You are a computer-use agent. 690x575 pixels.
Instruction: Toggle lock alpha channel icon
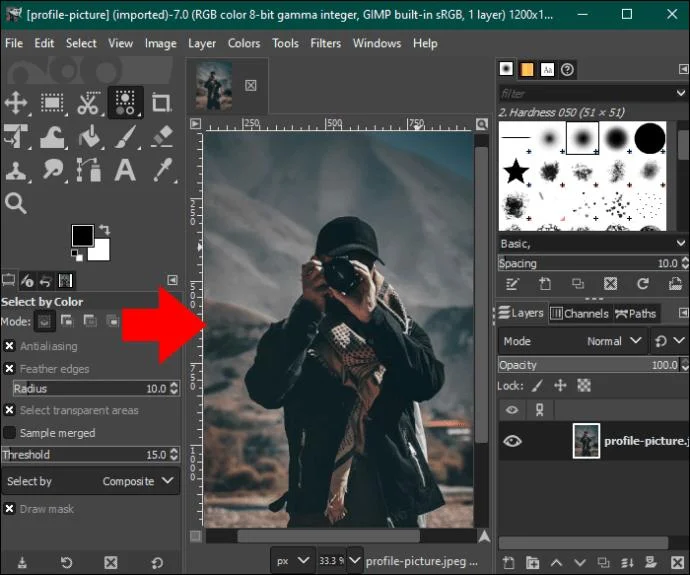coord(584,386)
